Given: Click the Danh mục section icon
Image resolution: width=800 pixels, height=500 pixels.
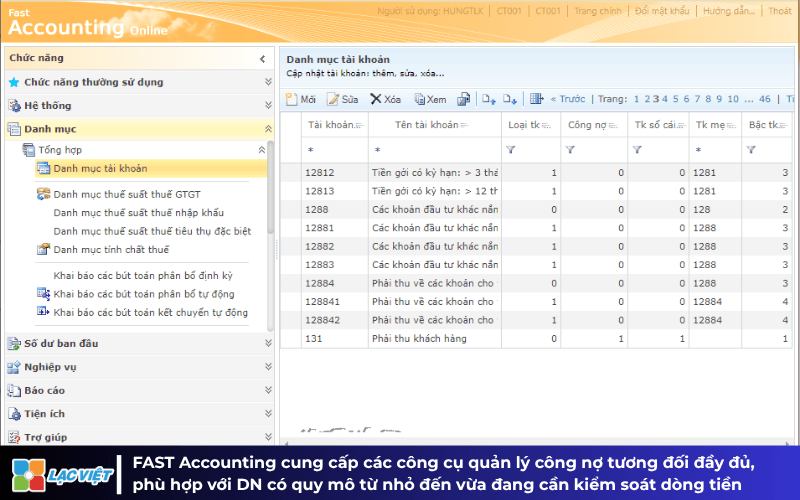Looking at the screenshot, I should [14, 129].
